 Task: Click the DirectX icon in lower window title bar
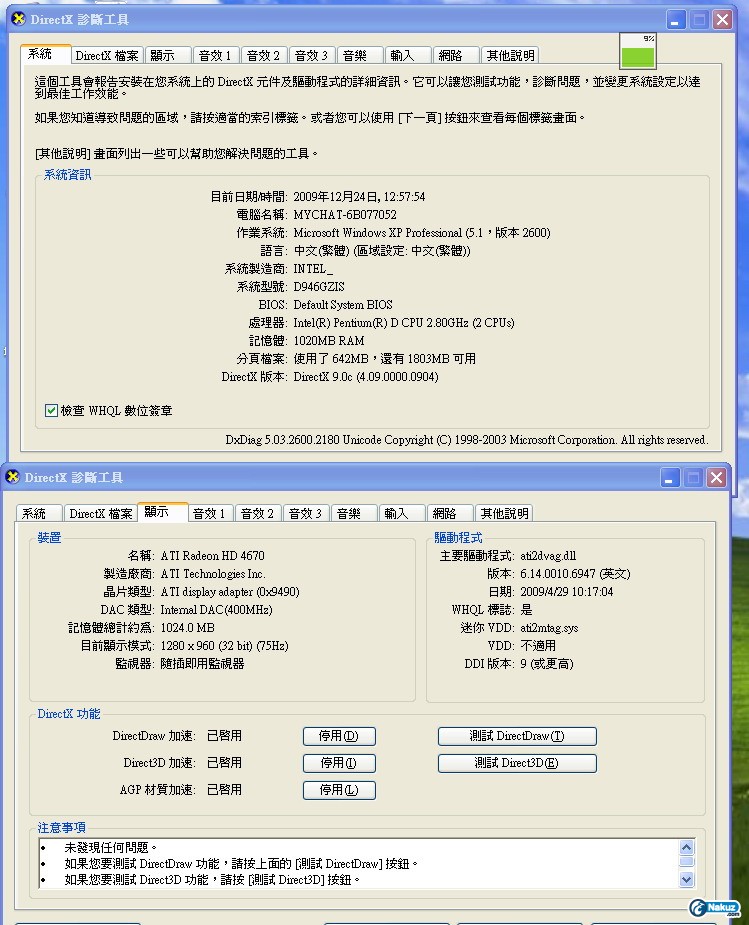[x=12, y=477]
